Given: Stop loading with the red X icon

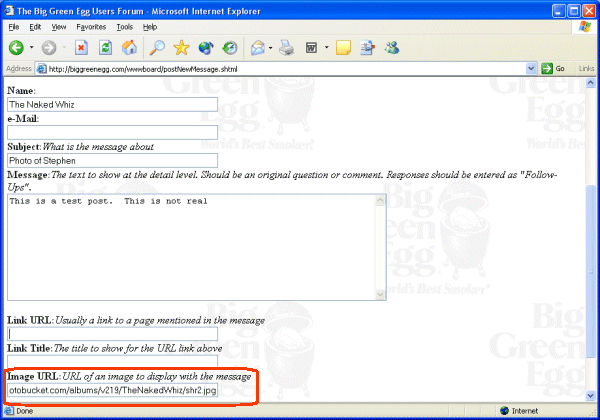Looking at the screenshot, I should click(81, 48).
